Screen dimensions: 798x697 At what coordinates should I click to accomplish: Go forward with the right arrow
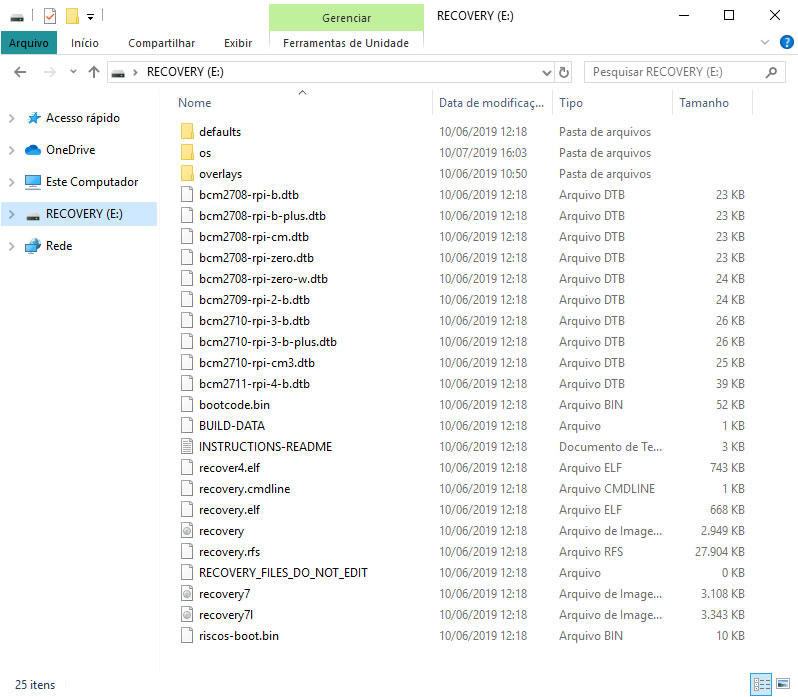pos(49,72)
